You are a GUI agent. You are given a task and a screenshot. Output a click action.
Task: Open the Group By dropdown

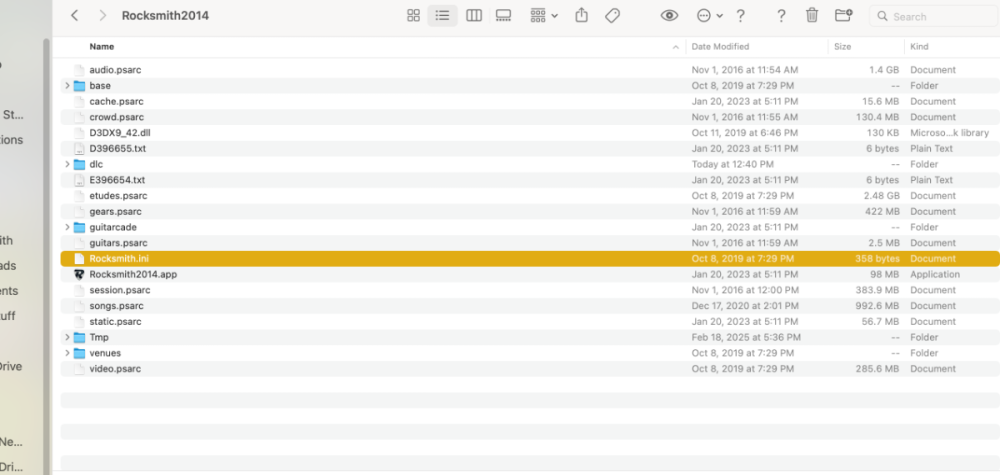click(x=545, y=16)
